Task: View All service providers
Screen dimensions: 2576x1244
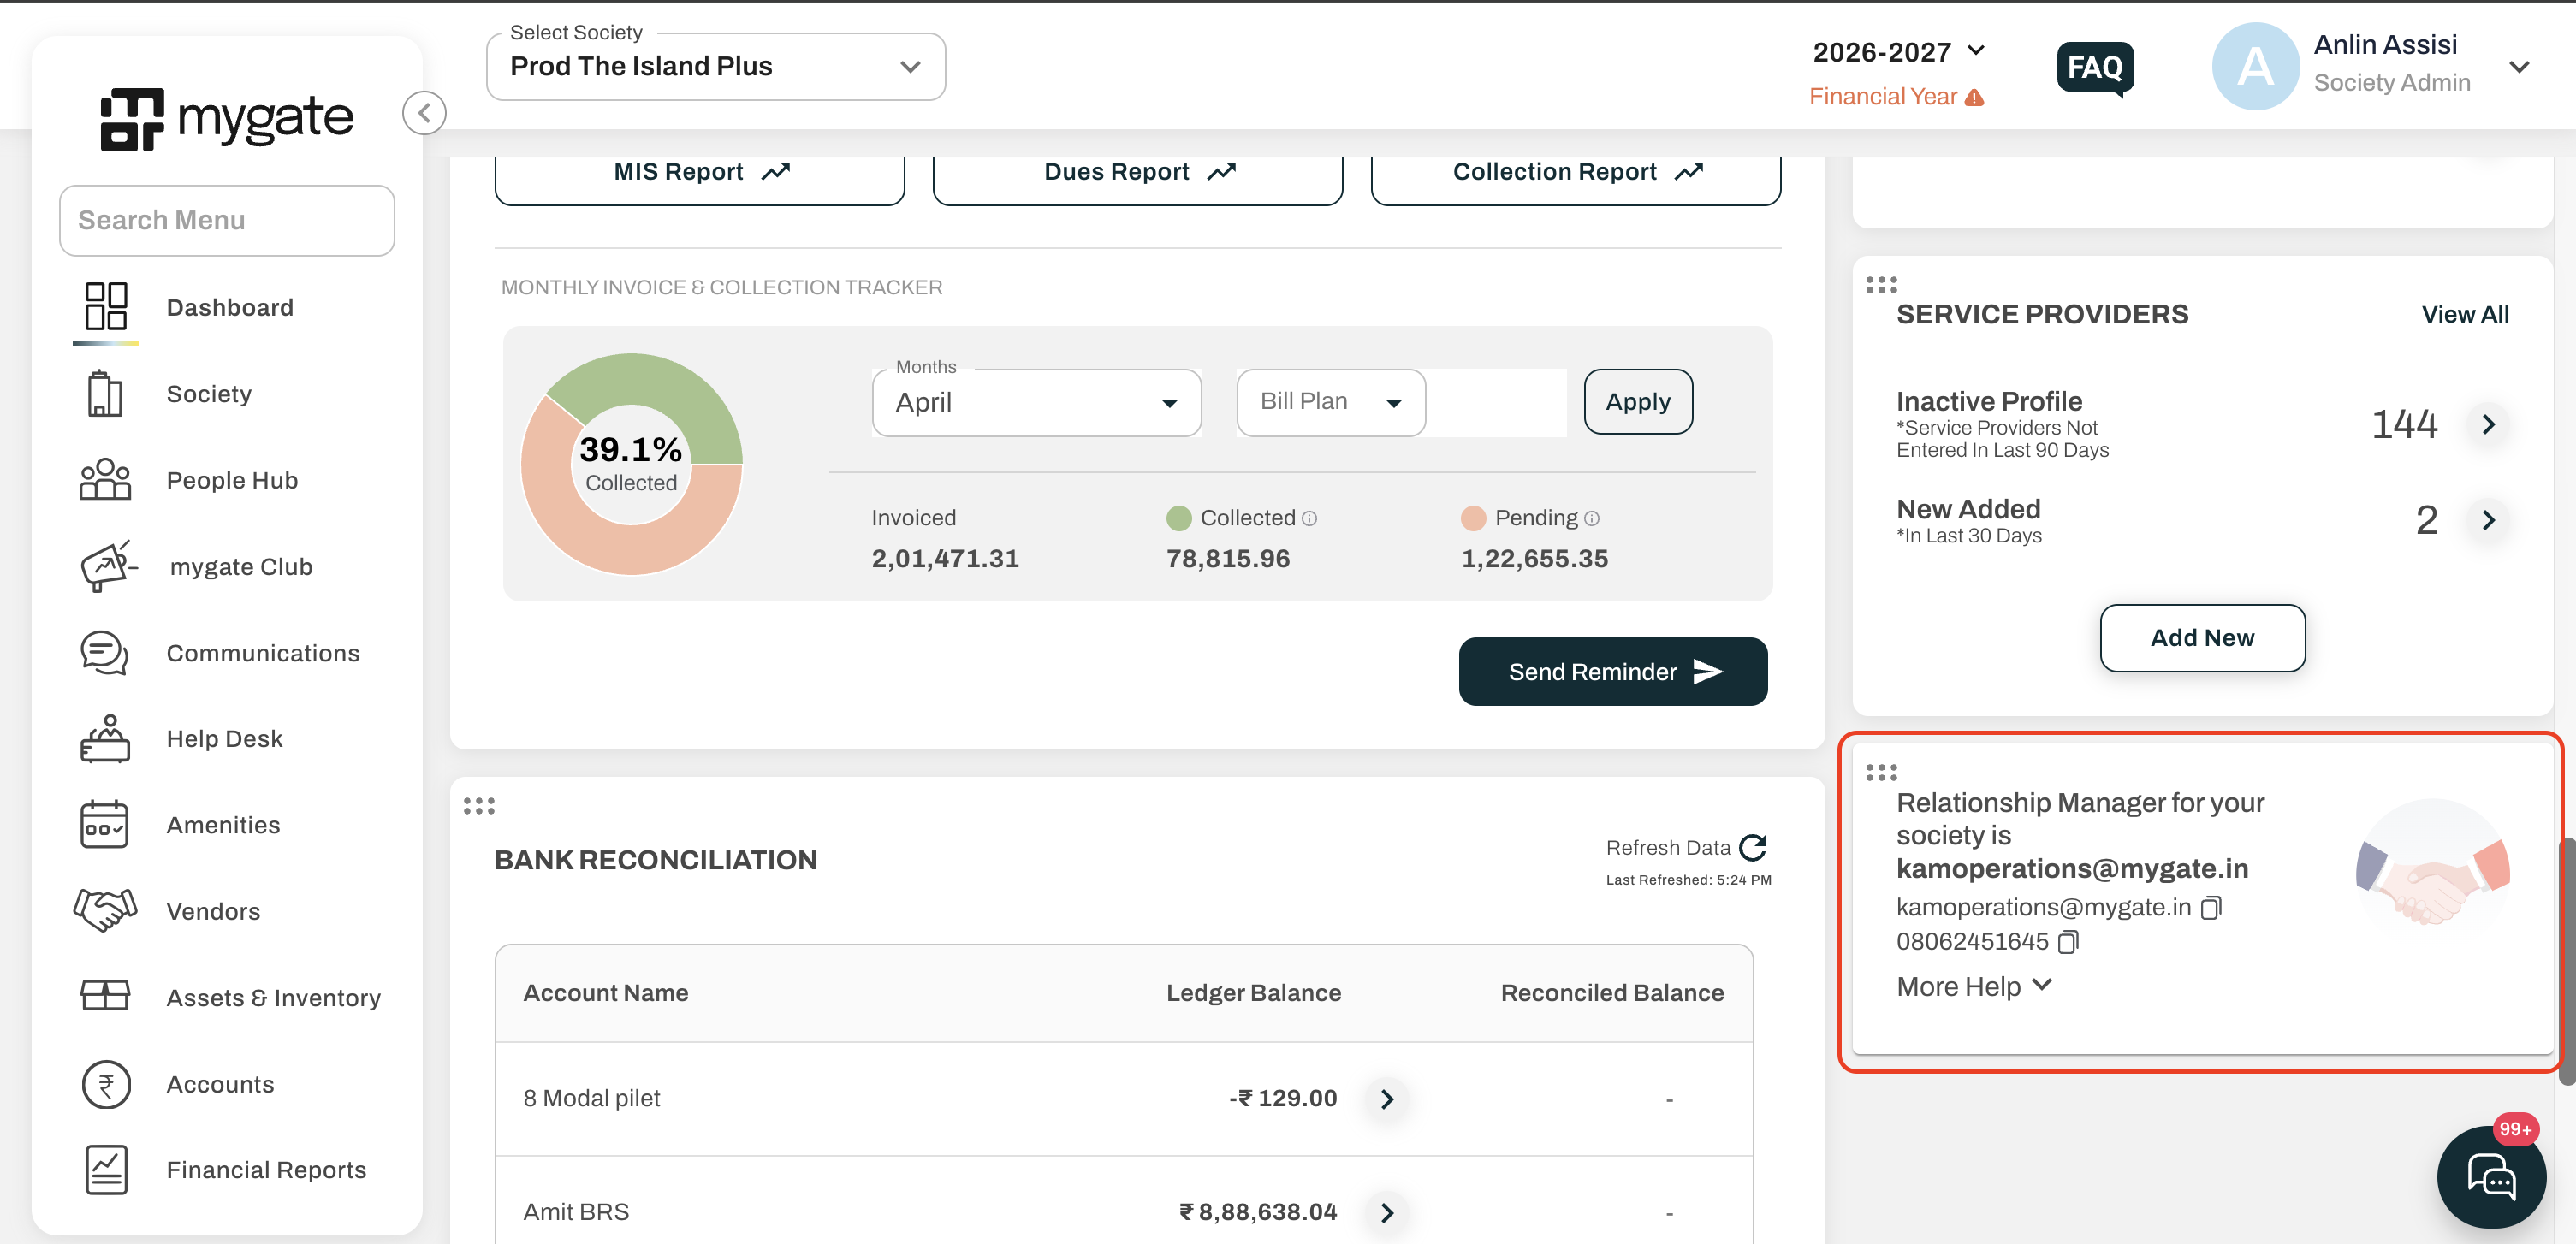Action: pyautogui.click(x=2465, y=315)
